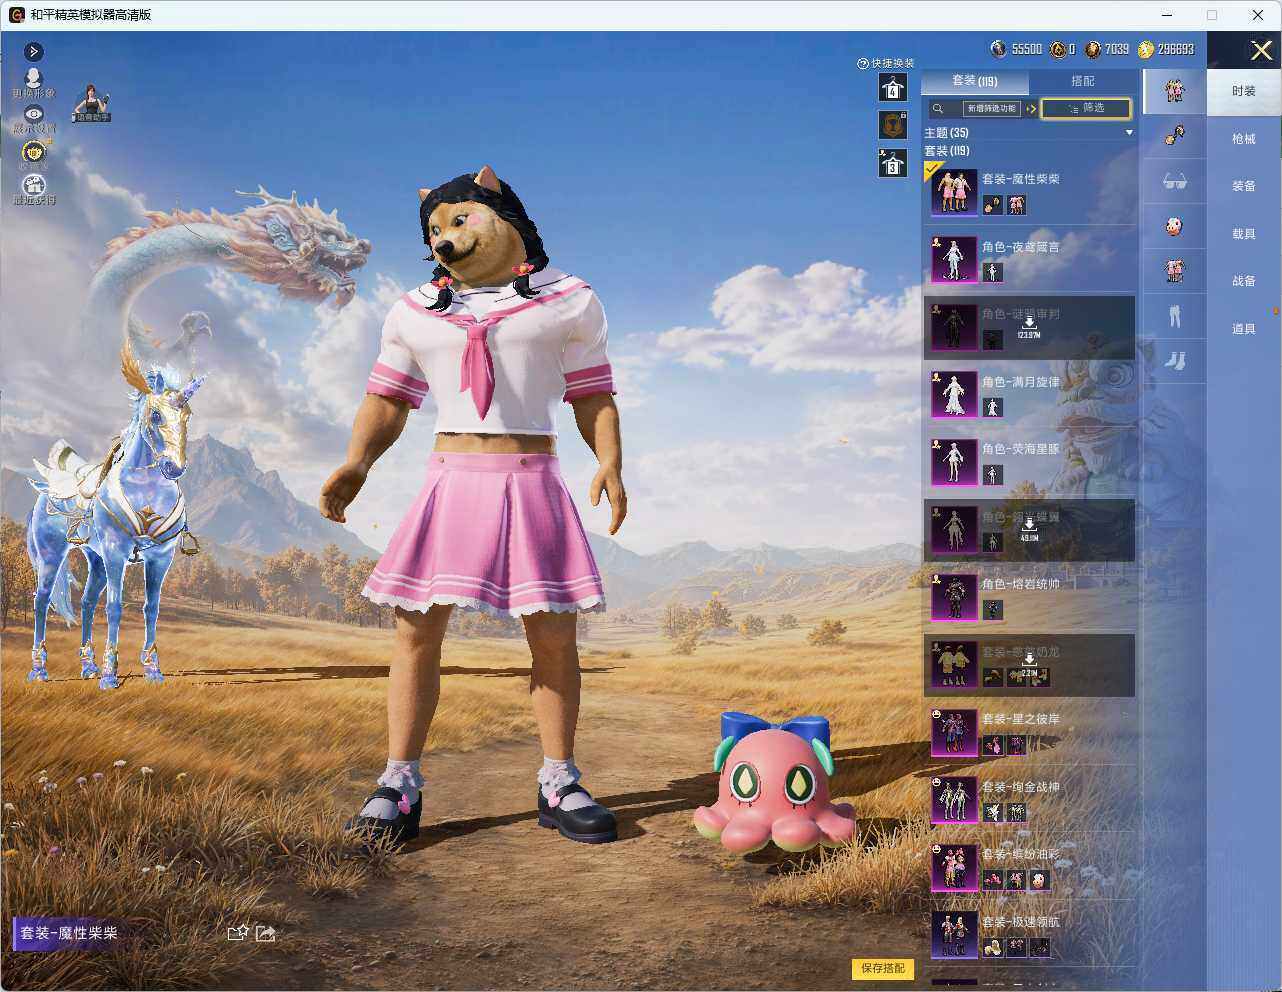Image resolution: width=1282 pixels, height=992 pixels.
Task: Click the 套装-极速领航 name
Action: point(1021,922)
